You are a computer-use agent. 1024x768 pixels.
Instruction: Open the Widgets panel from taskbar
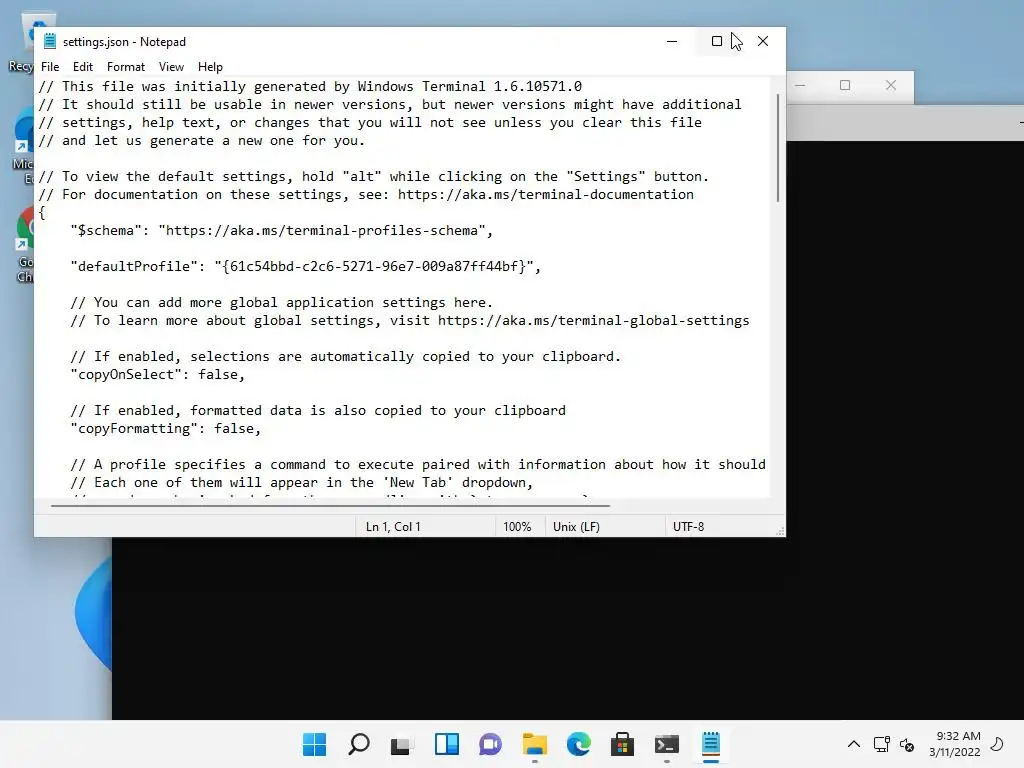click(x=447, y=744)
